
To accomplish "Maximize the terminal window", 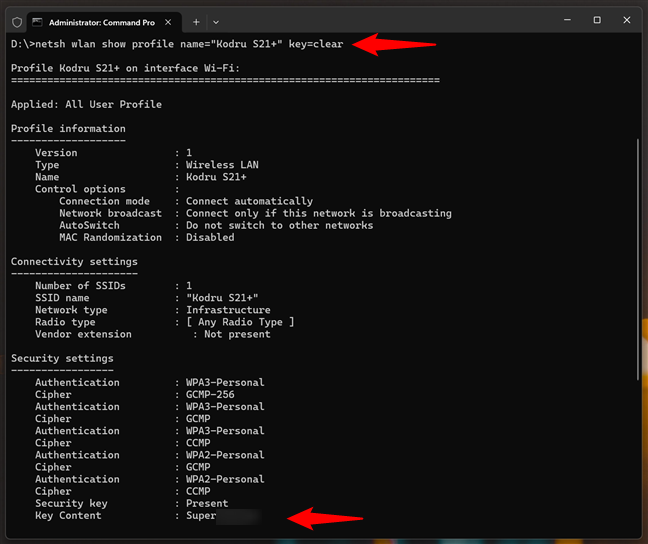I will pos(597,20).
